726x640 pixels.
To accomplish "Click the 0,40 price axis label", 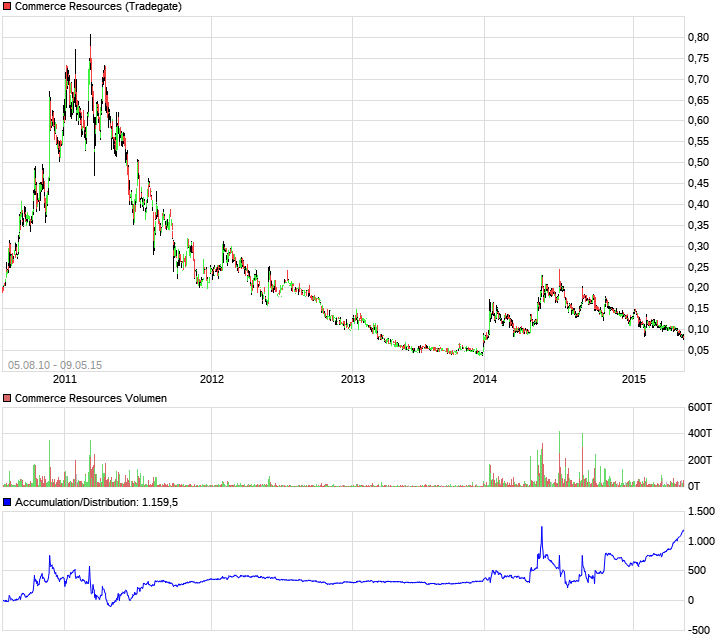I will tap(698, 204).
